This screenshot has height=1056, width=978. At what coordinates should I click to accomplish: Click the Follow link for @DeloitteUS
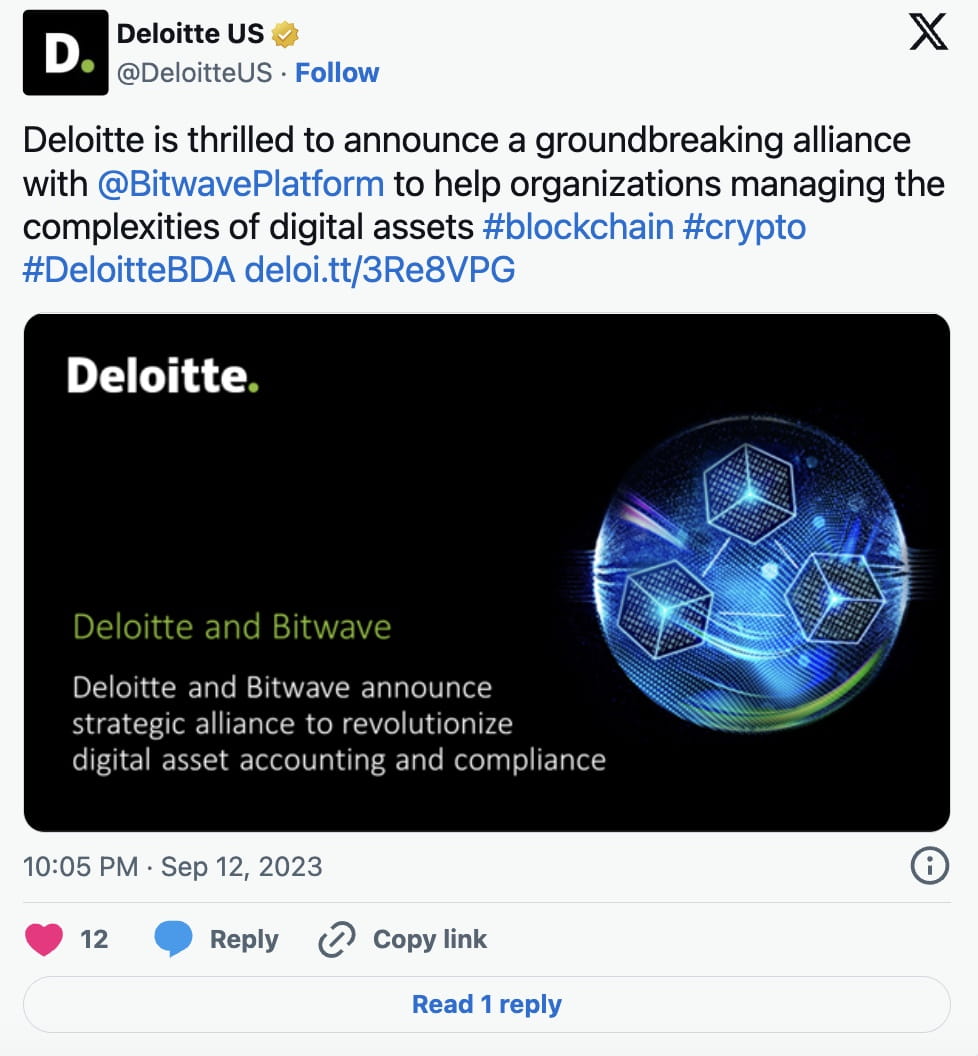tap(337, 72)
